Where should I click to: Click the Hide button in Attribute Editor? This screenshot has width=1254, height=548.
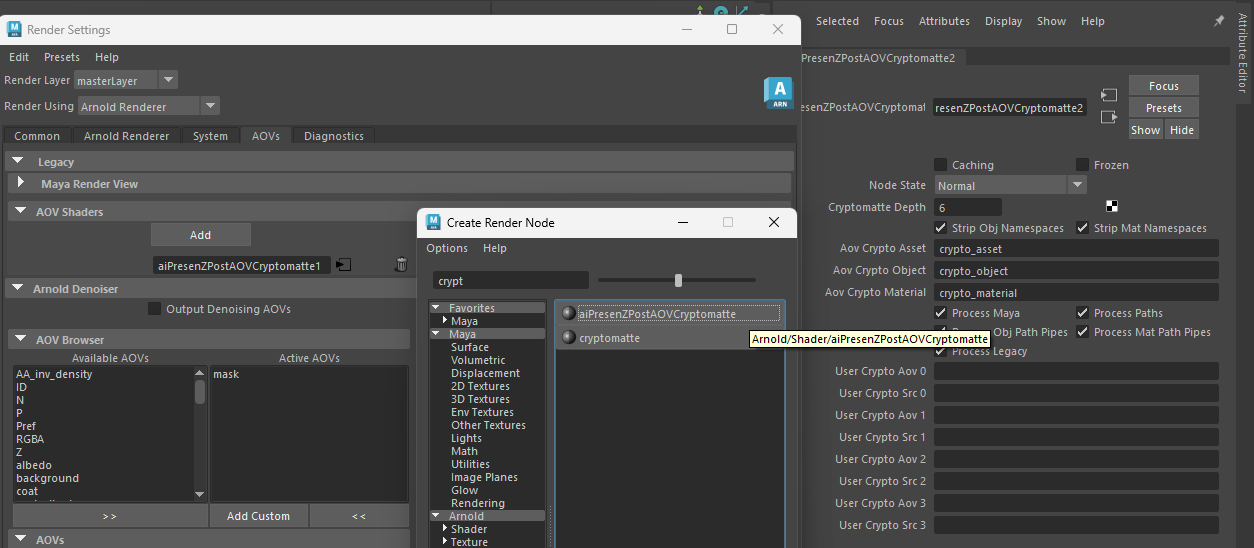click(1182, 130)
